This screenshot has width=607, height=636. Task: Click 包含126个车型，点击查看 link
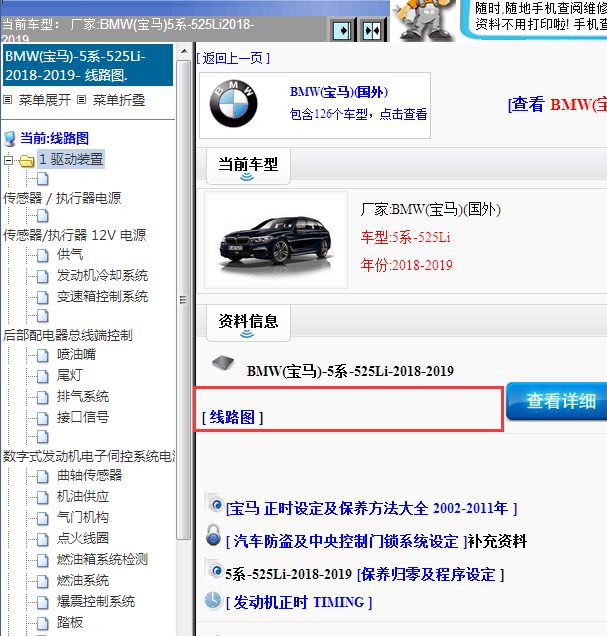[358, 114]
